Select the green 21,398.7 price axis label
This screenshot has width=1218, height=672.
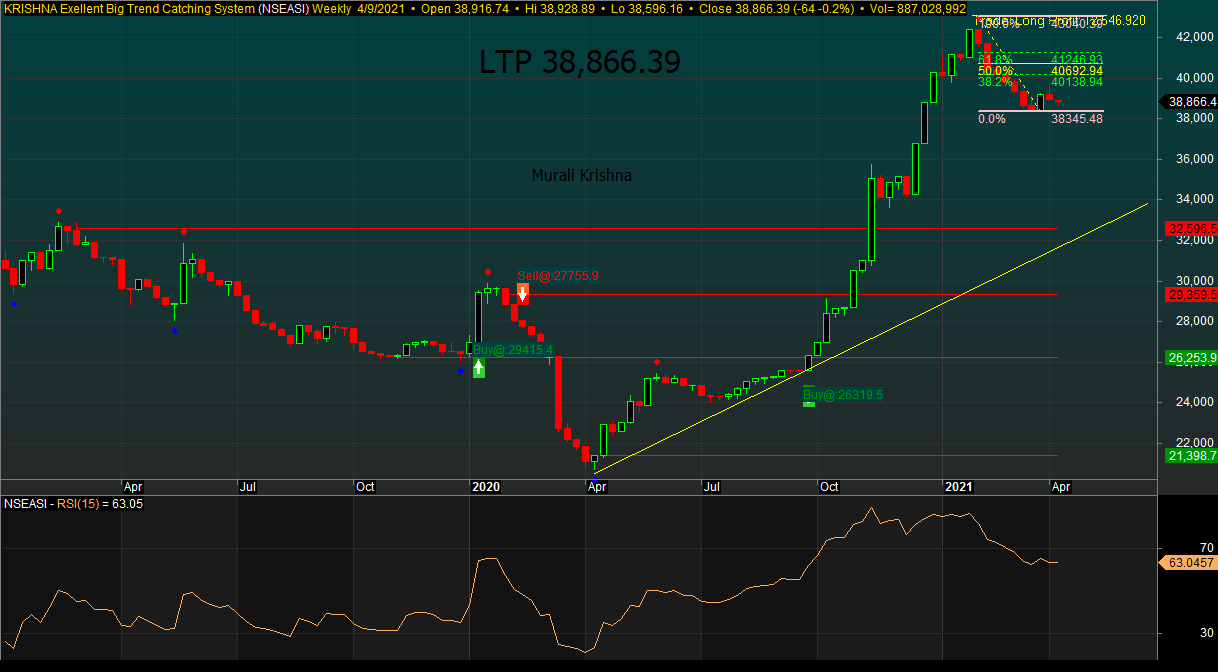(1191, 456)
